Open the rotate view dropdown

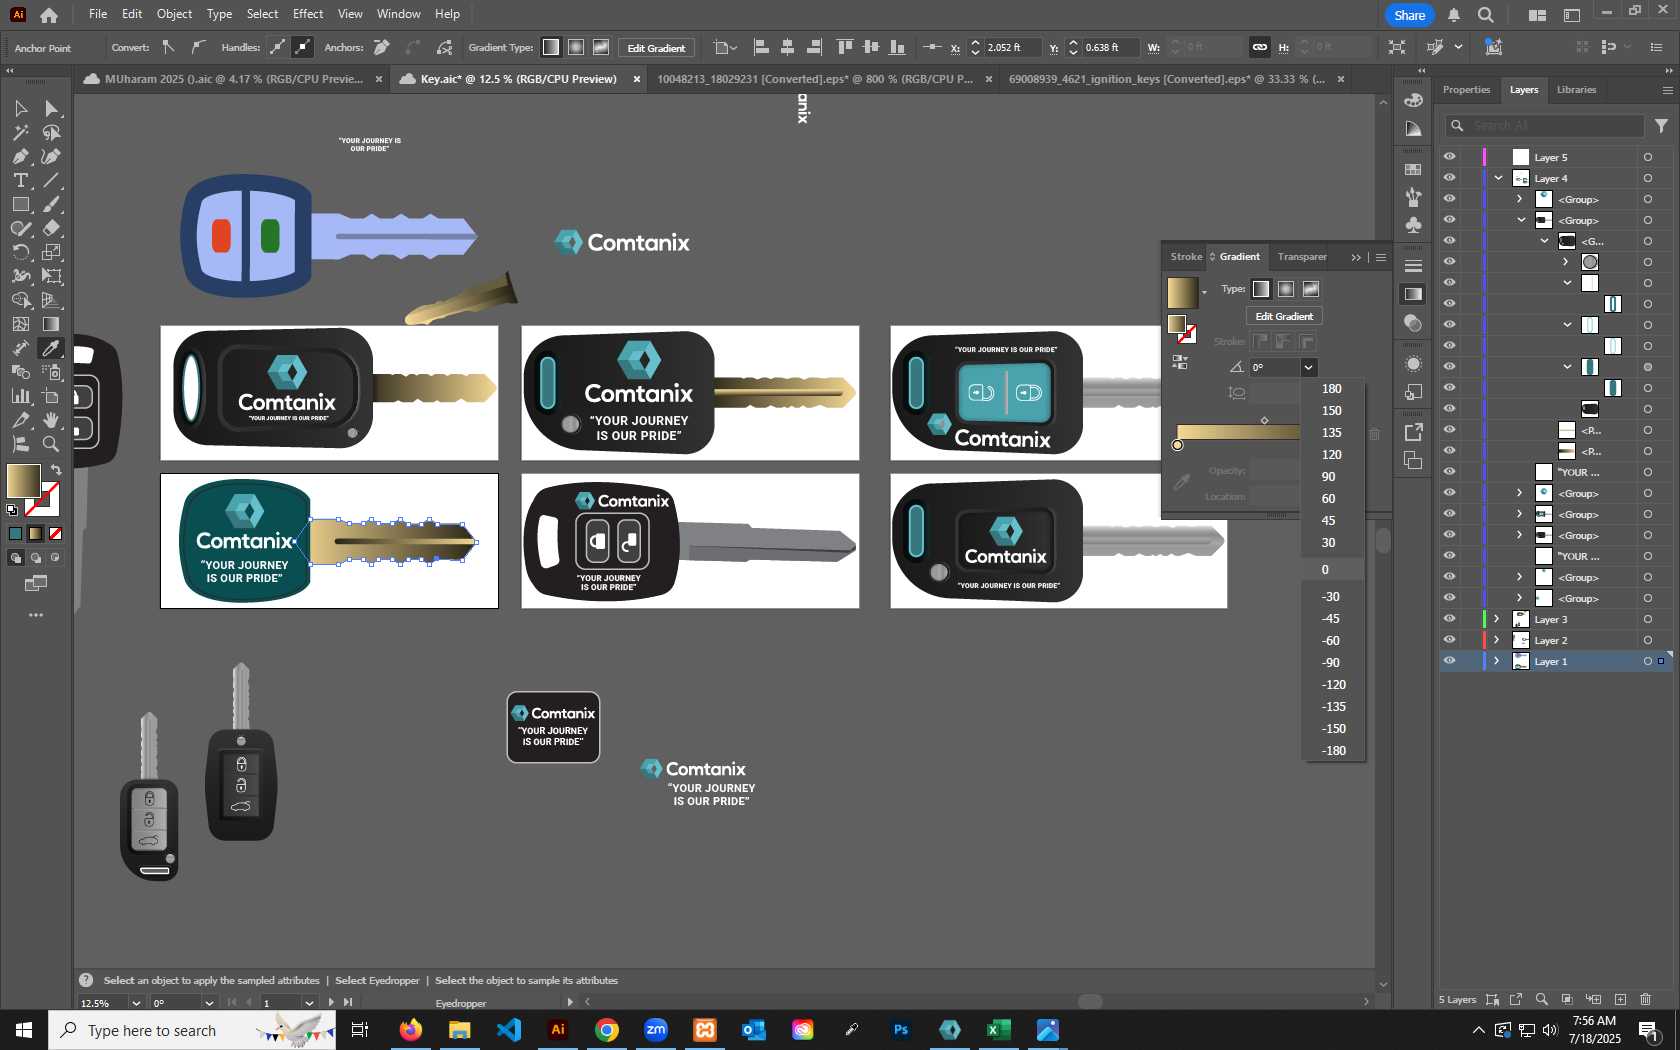[209, 1003]
